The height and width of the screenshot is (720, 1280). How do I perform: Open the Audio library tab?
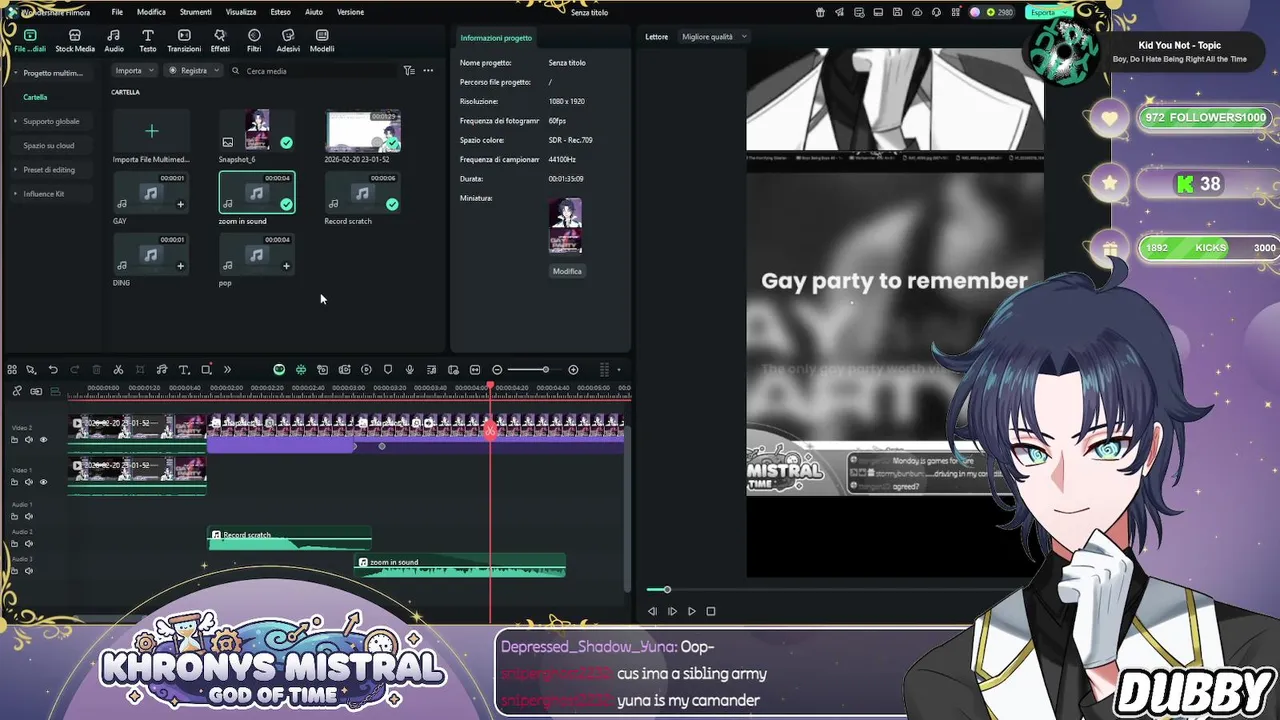pos(114,41)
